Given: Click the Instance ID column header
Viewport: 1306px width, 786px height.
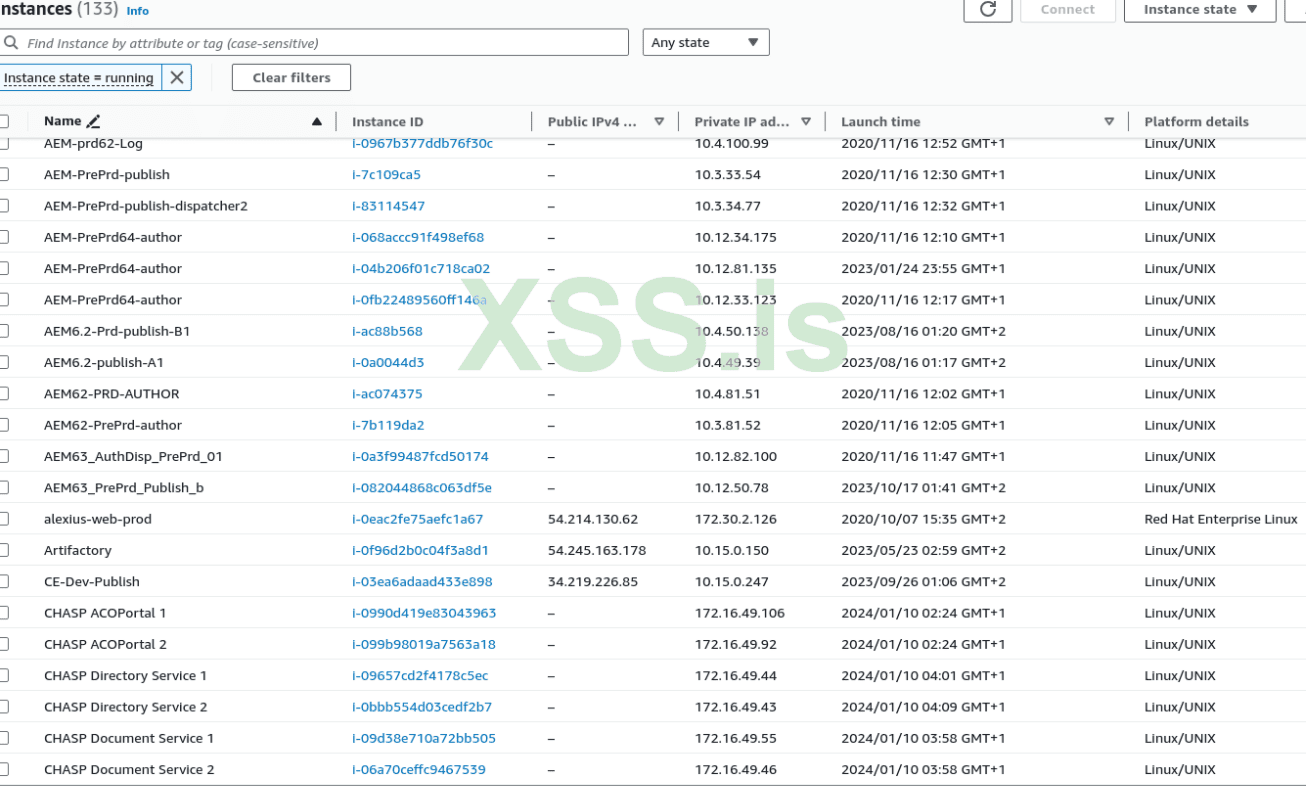Looking at the screenshot, I should [388, 122].
